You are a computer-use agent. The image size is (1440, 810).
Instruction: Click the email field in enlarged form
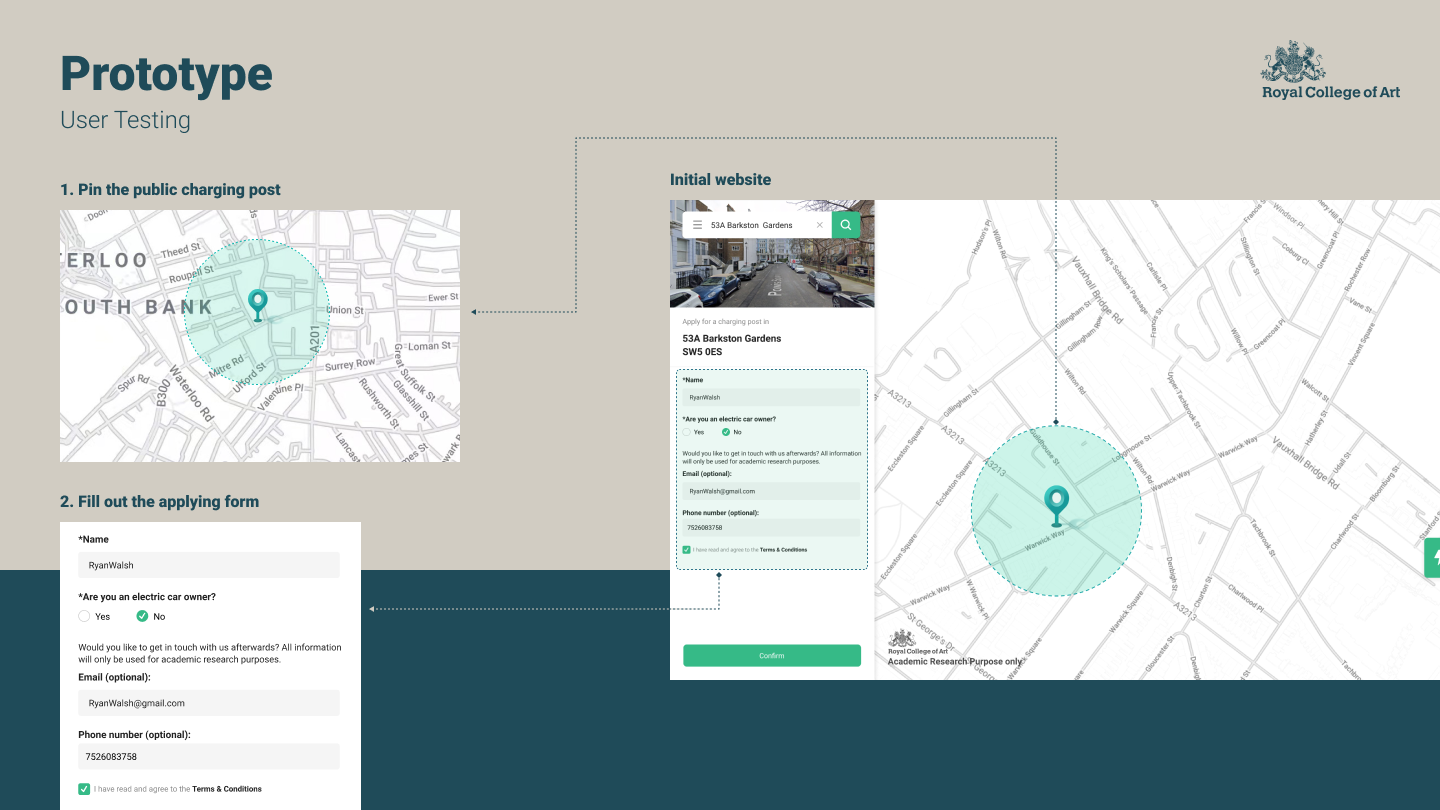click(209, 703)
